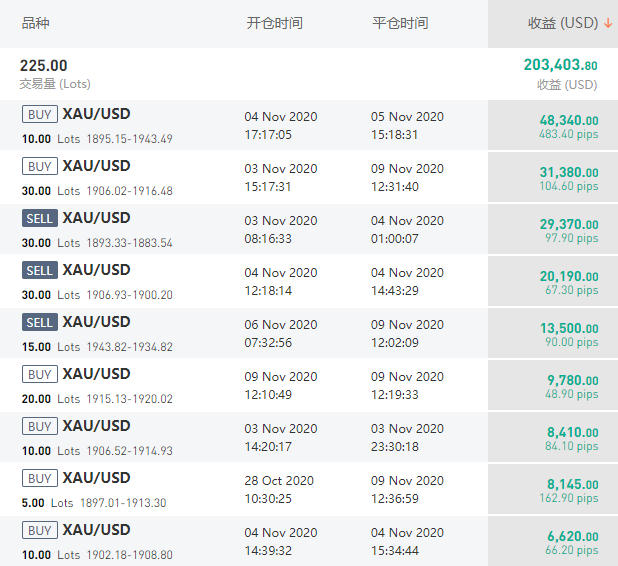Image resolution: width=618 pixels, height=566 pixels.
Task: Click the BUY badge on the 6,620.00 trade
Action: click(x=40, y=530)
